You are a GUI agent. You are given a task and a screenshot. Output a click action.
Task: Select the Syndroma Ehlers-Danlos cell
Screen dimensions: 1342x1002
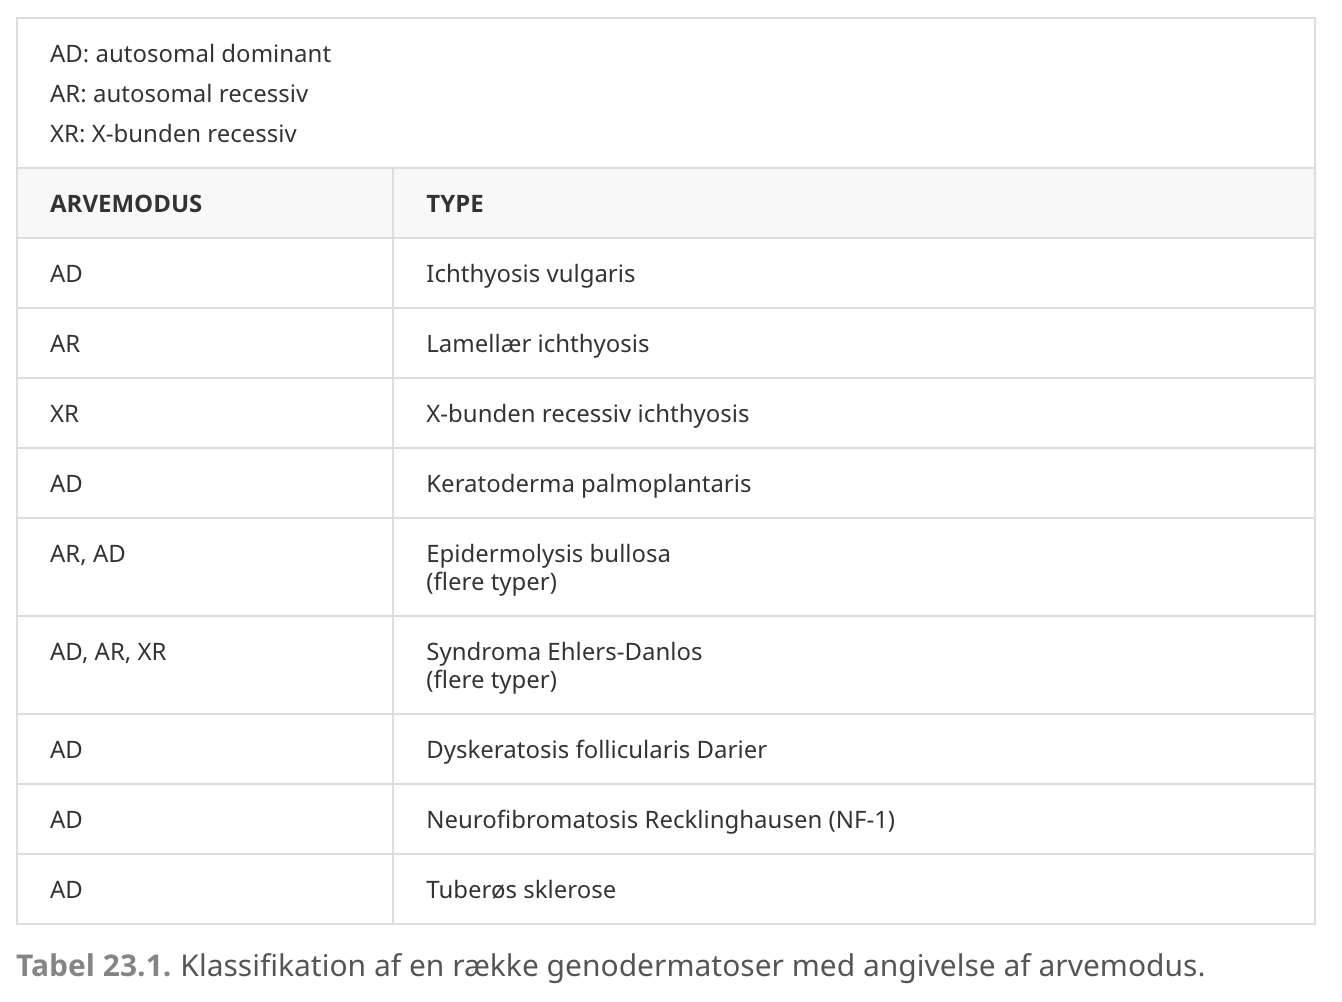(x=854, y=665)
